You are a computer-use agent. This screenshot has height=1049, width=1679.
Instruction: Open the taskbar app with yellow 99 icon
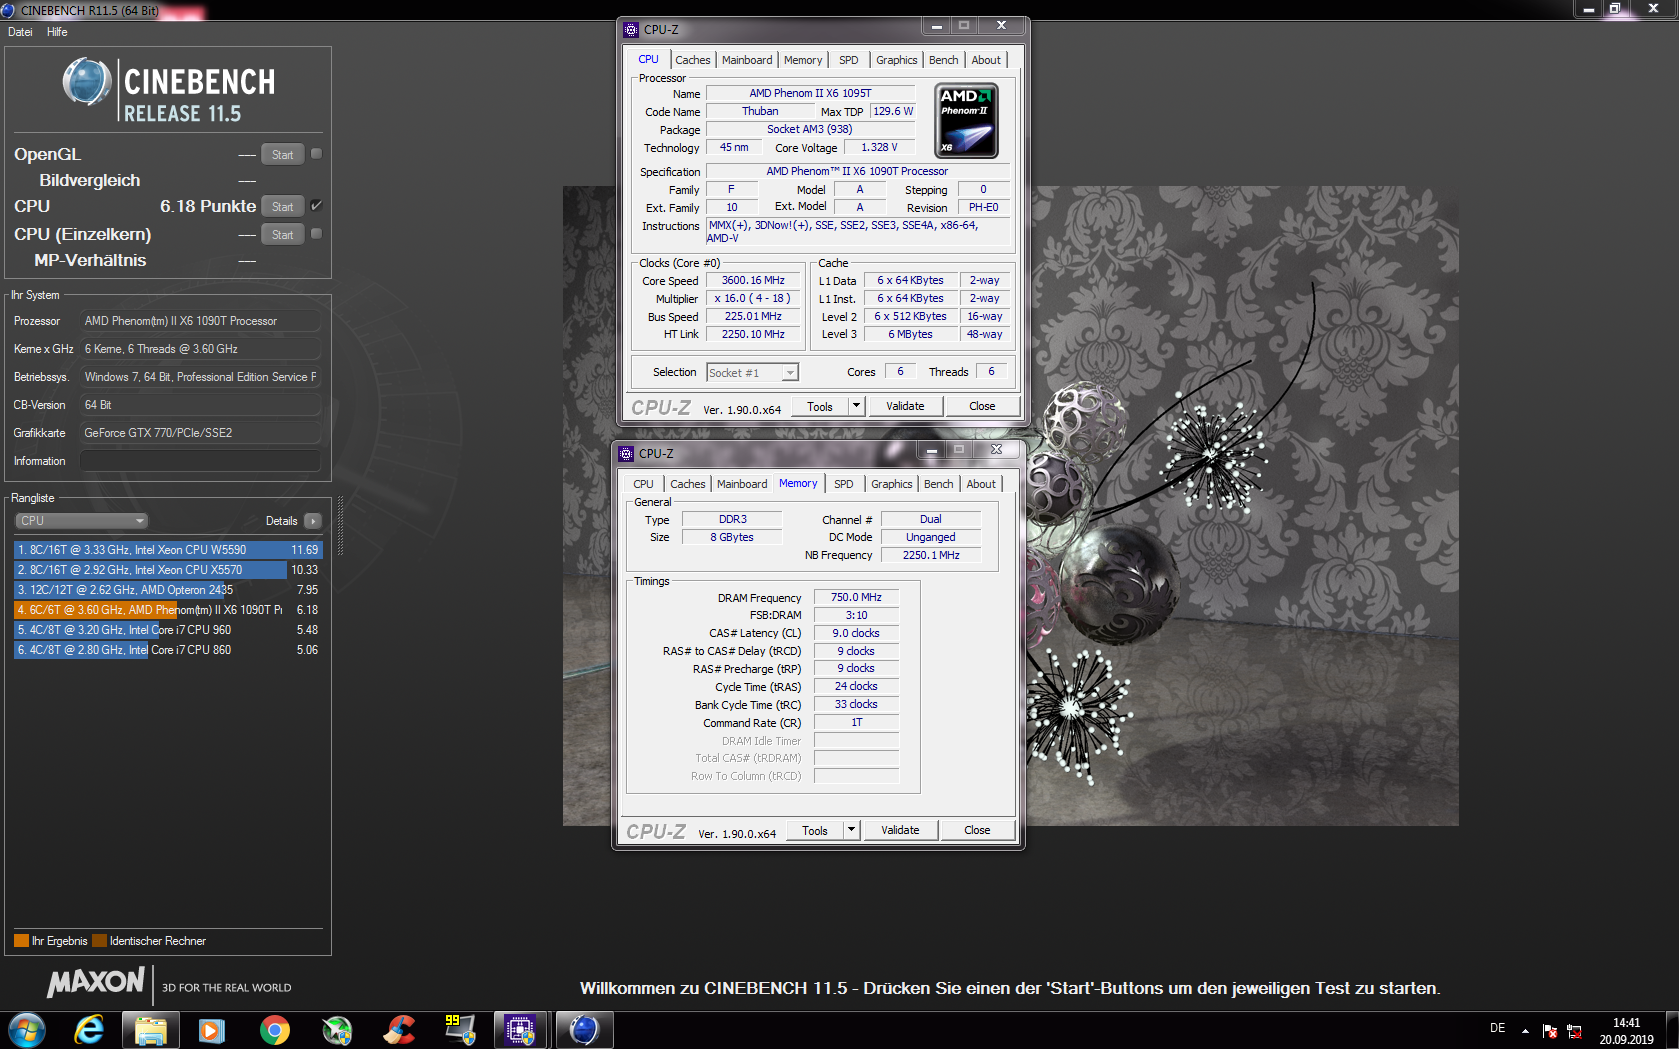(460, 1029)
